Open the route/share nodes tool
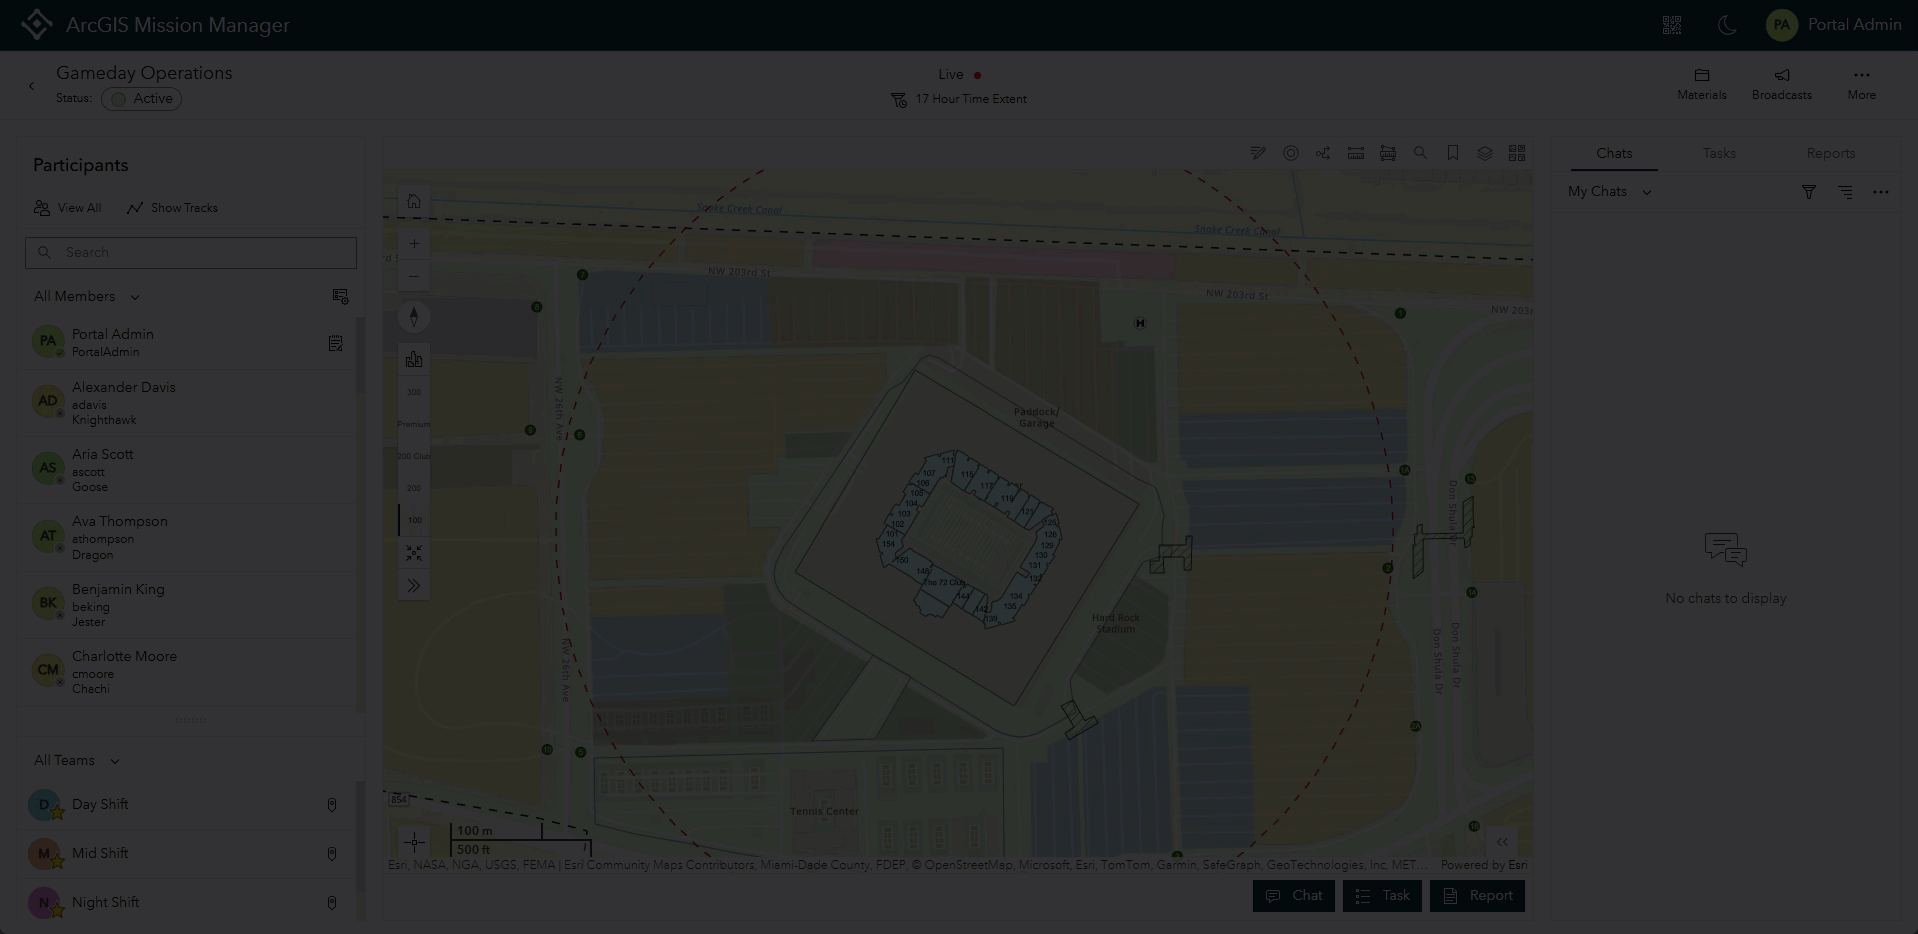Image resolution: width=1918 pixels, height=934 pixels. point(1323,153)
